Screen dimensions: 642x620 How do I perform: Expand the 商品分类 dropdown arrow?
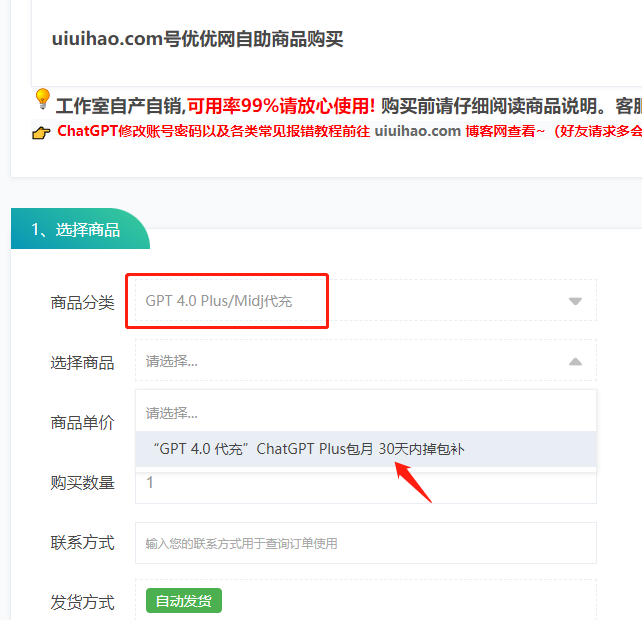coord(575,301)
